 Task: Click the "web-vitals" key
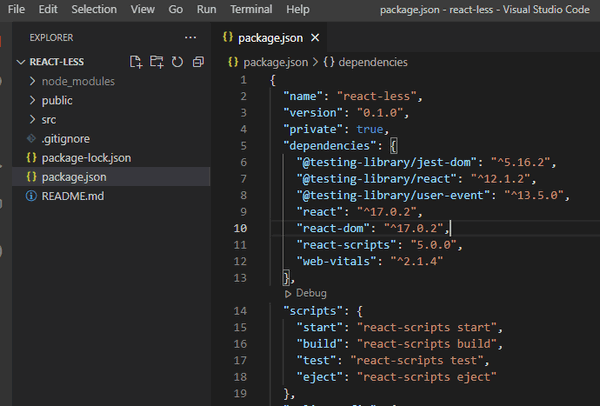click(337, 261)
